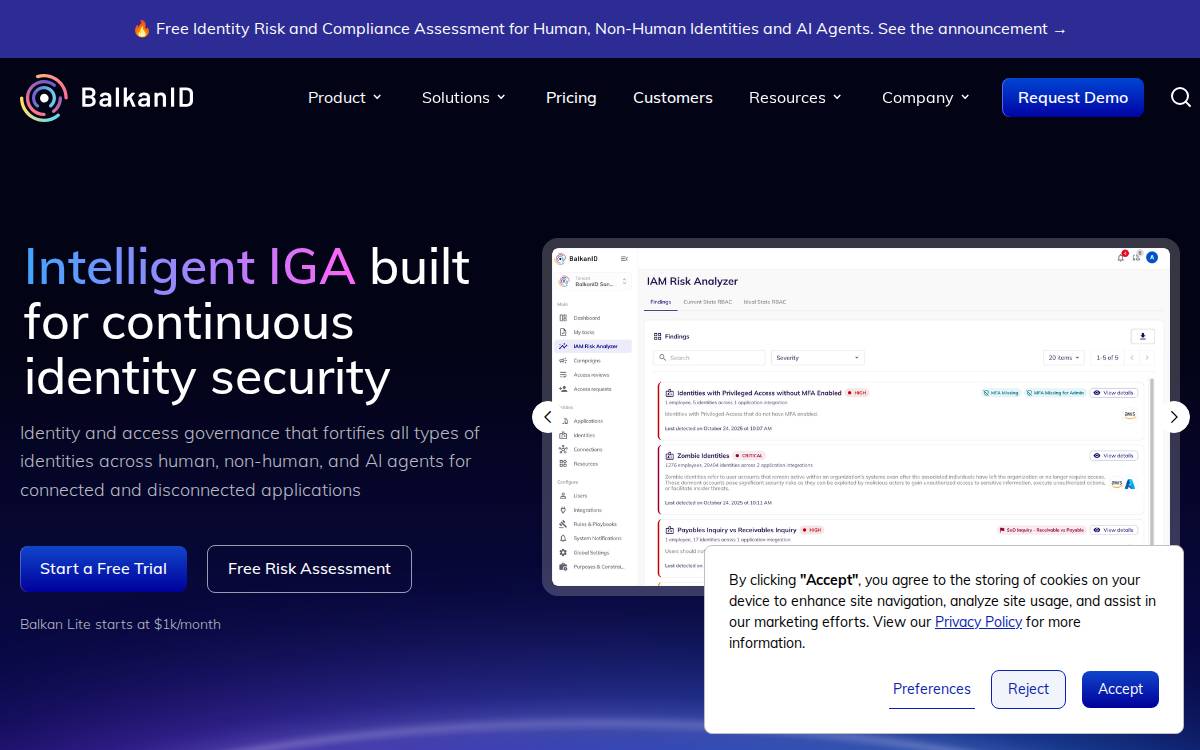Viewport: 1200px width, 750px height.
Task: Select the Findings tab
Action: coord(661,302)
